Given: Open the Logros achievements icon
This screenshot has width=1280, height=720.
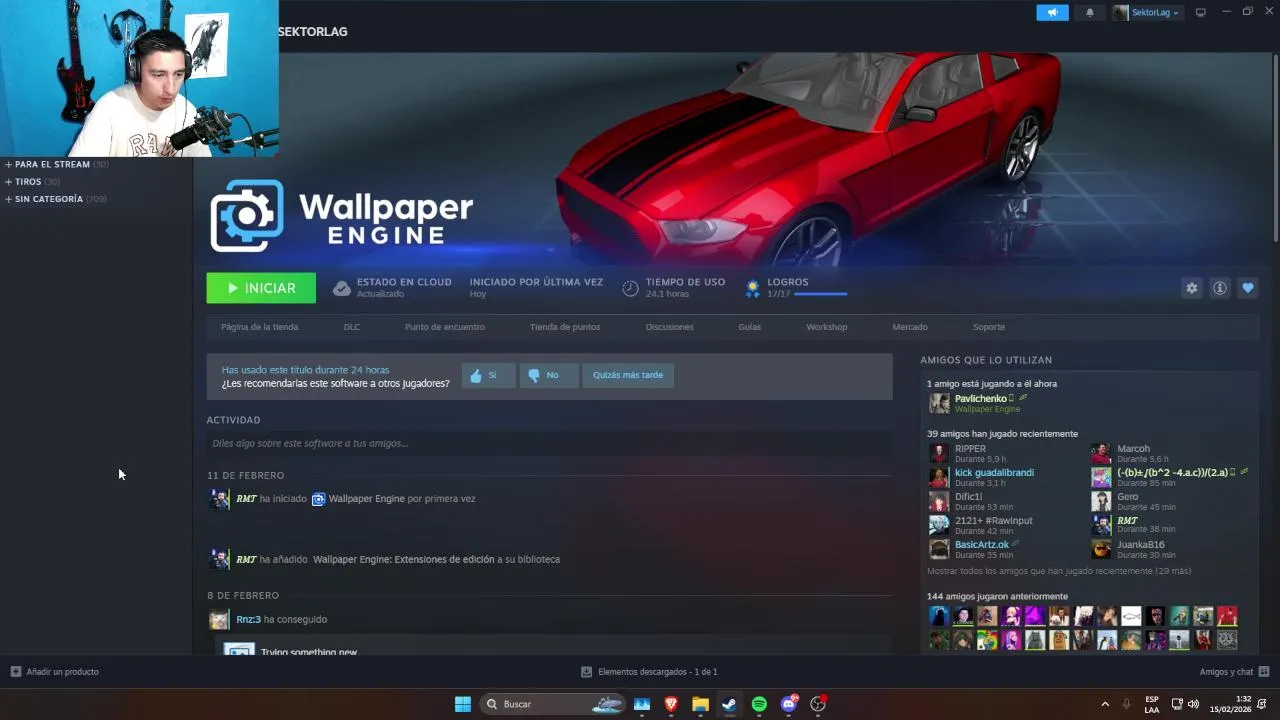Looking at the screenshot, I should (x=753, y=288).
